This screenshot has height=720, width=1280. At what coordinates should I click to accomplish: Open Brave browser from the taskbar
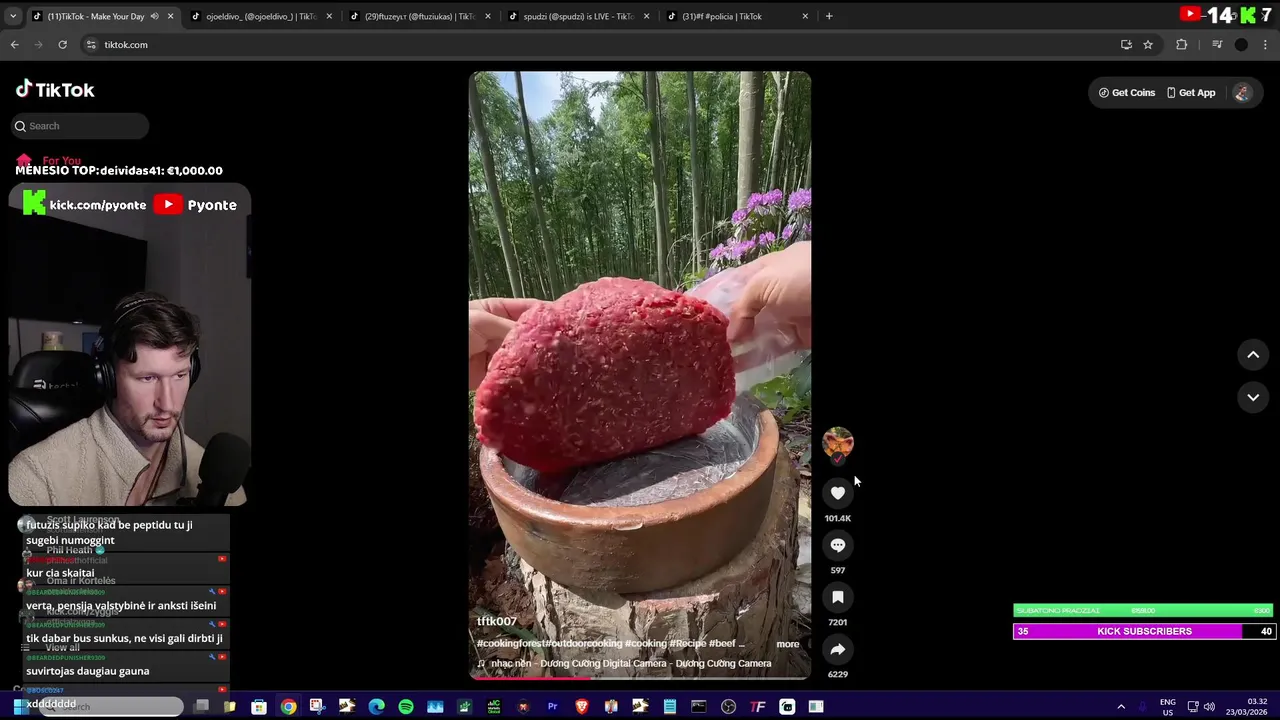[x=582, y=707]
